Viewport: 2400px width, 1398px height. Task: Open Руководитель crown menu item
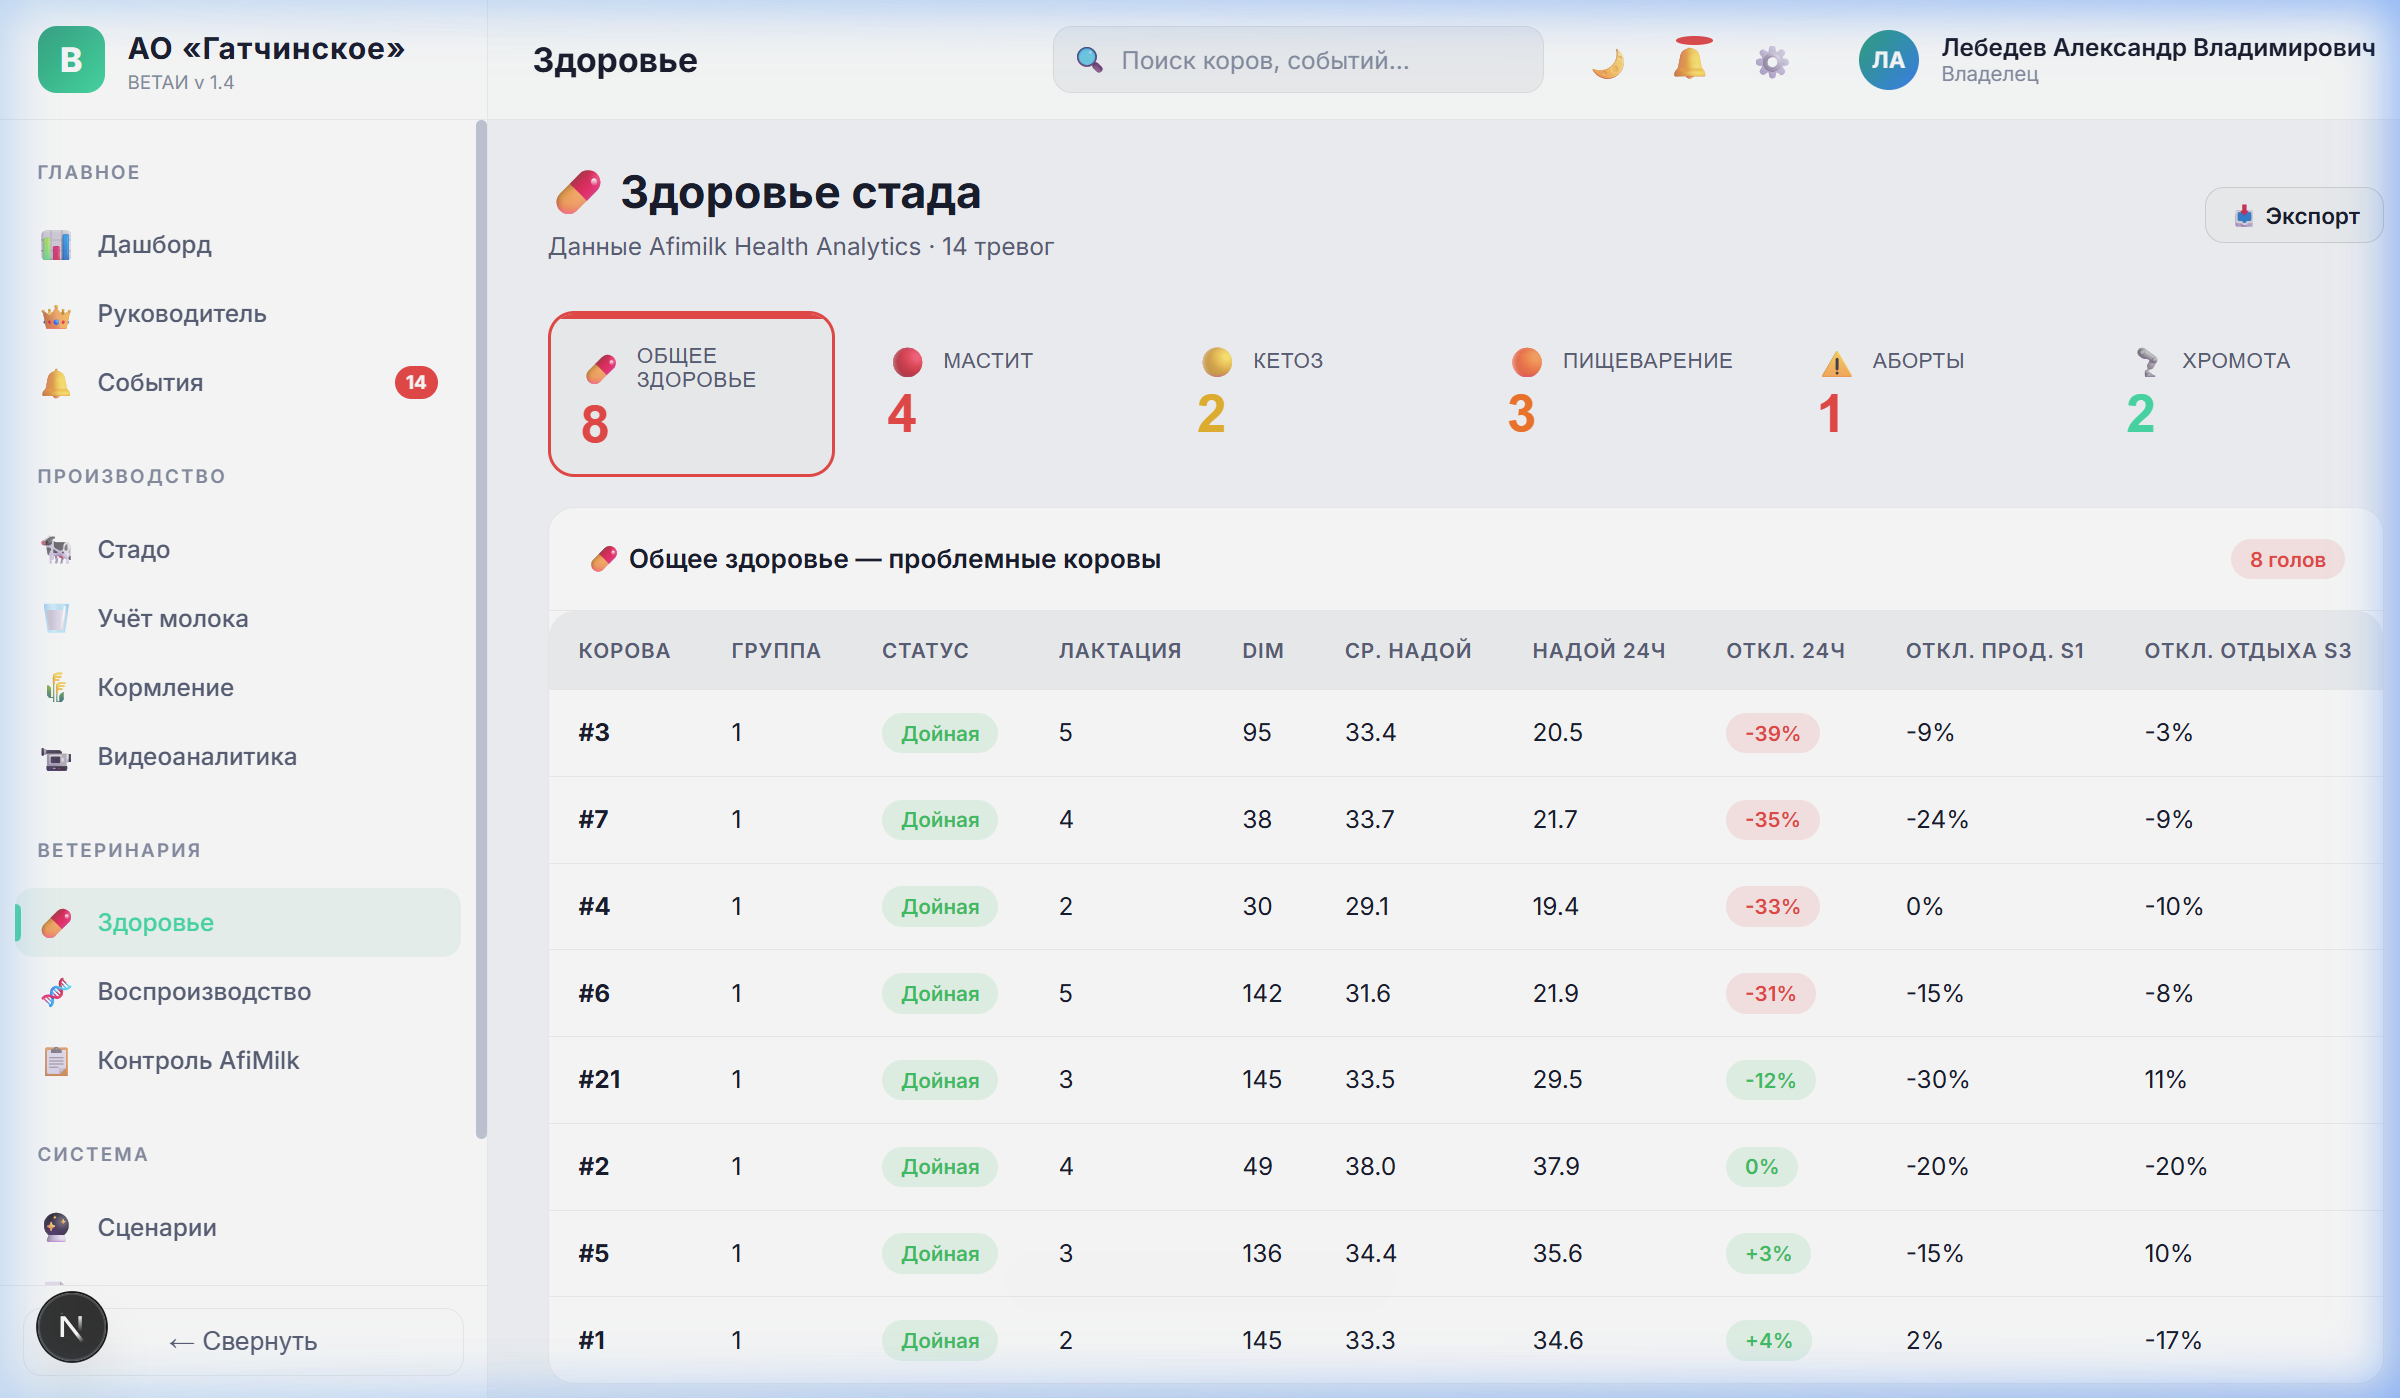pos(181,314)
